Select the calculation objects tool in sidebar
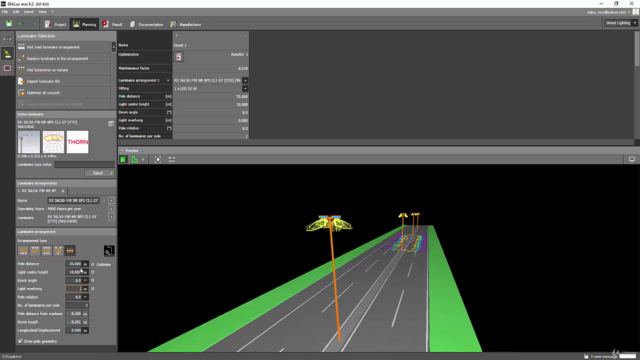Screen dimensions: 640x360 7,68
